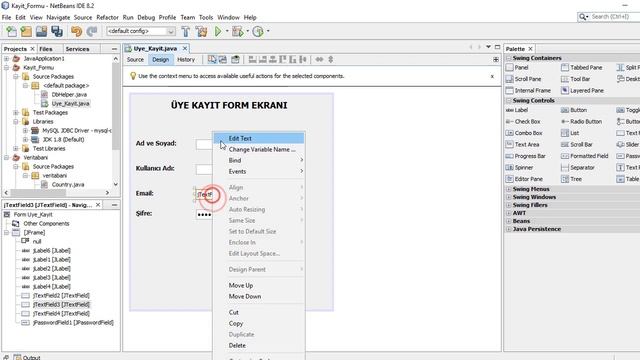640x360 pixels.
Task: Activate Selection Mode in designer toolbar
Action: pos(212,60)
